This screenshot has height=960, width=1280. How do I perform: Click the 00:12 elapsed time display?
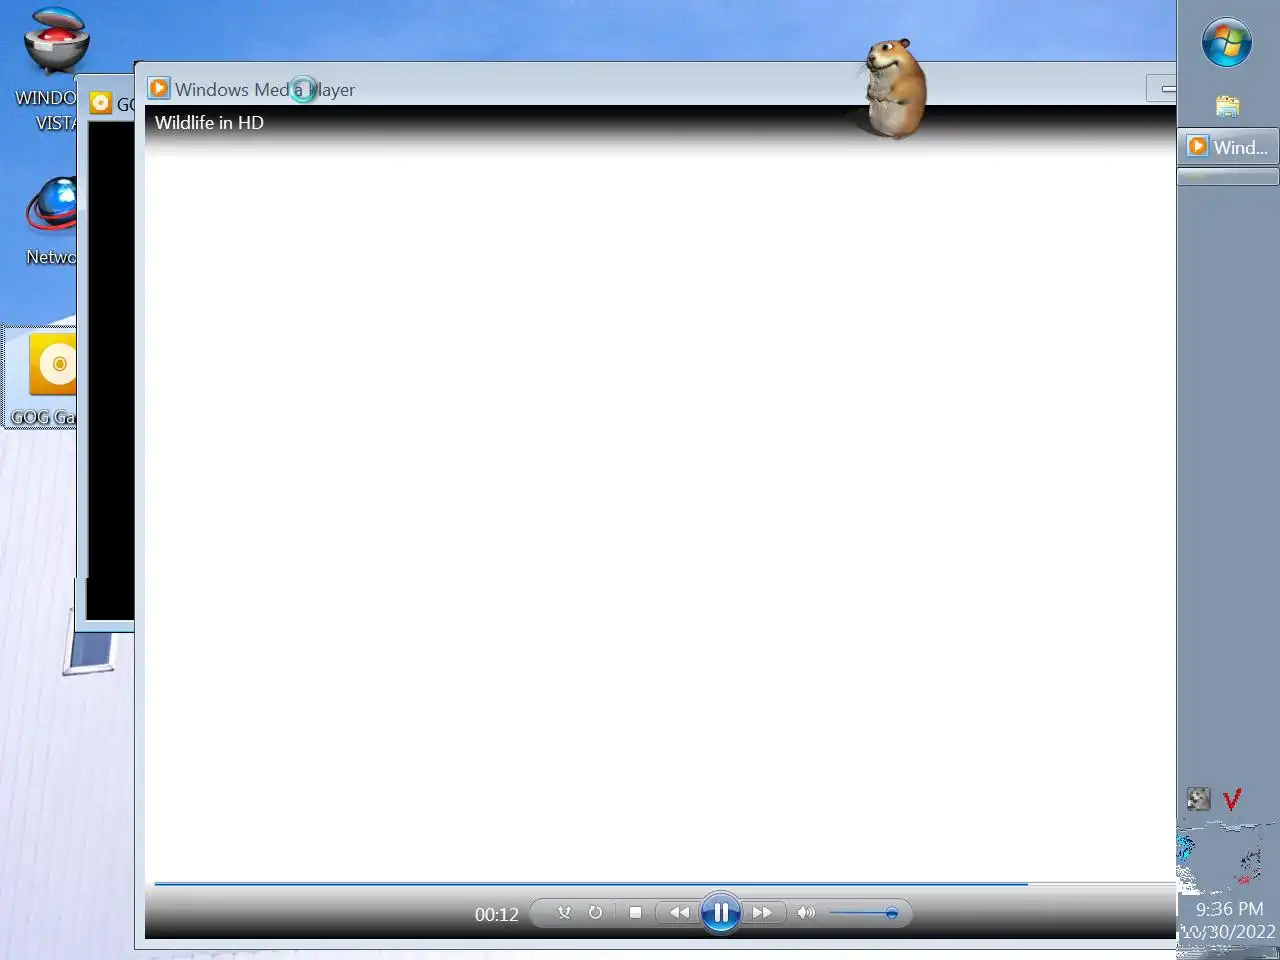496,914
